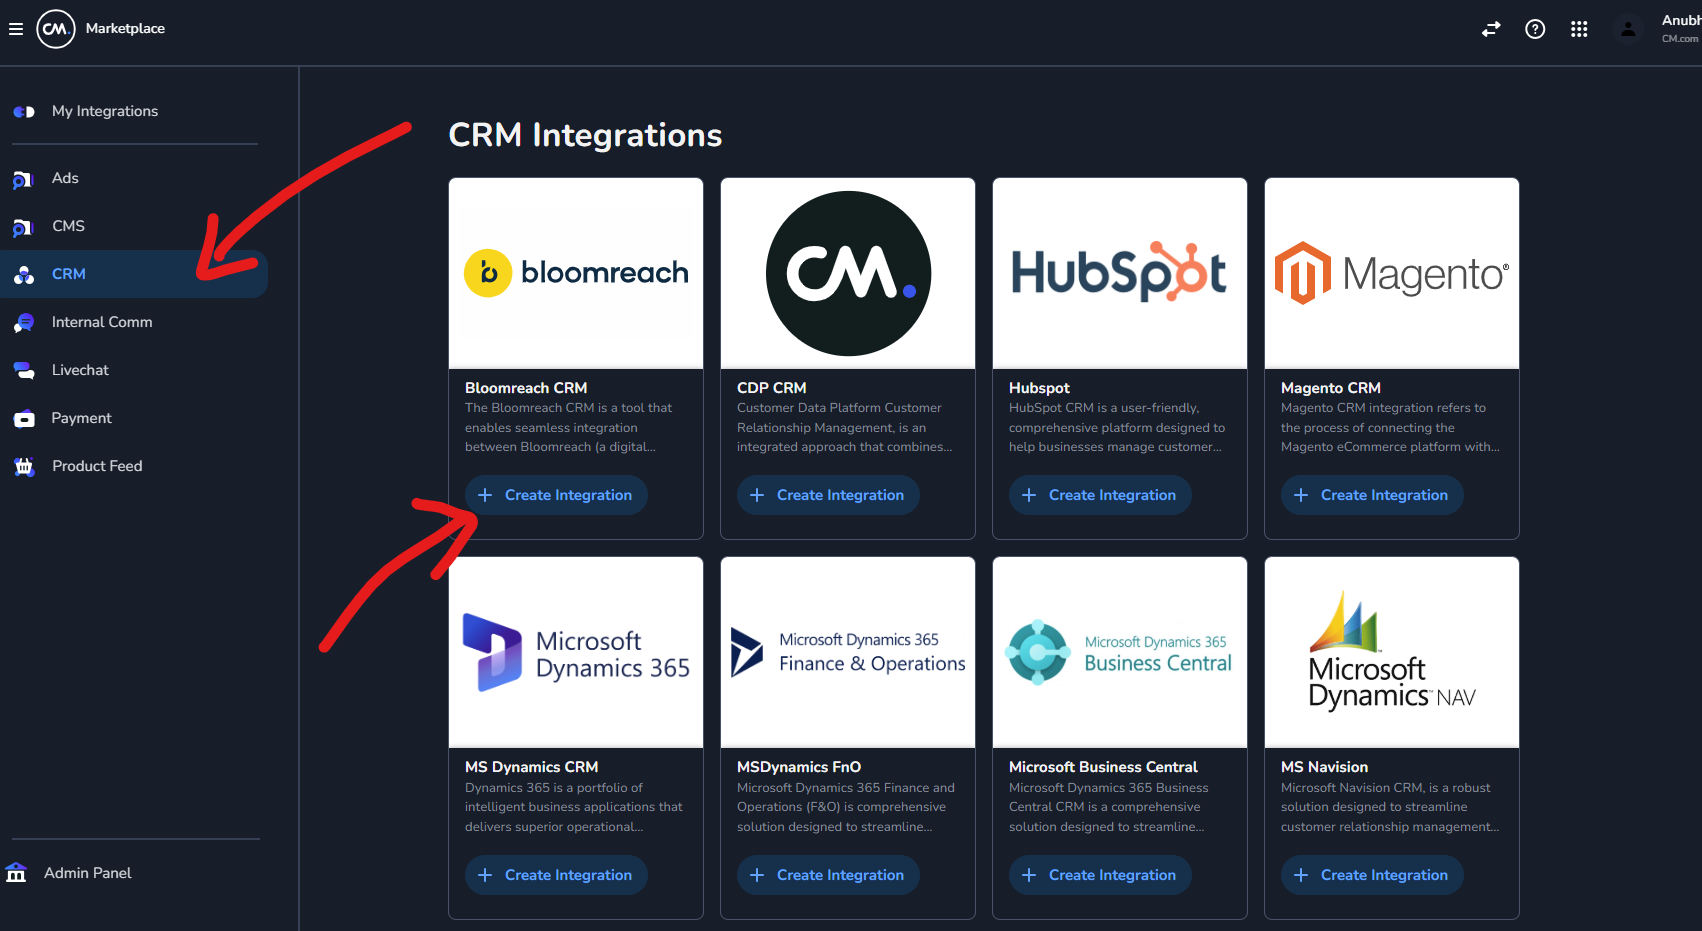Click the Ads sidebar icon

(22, 179)
